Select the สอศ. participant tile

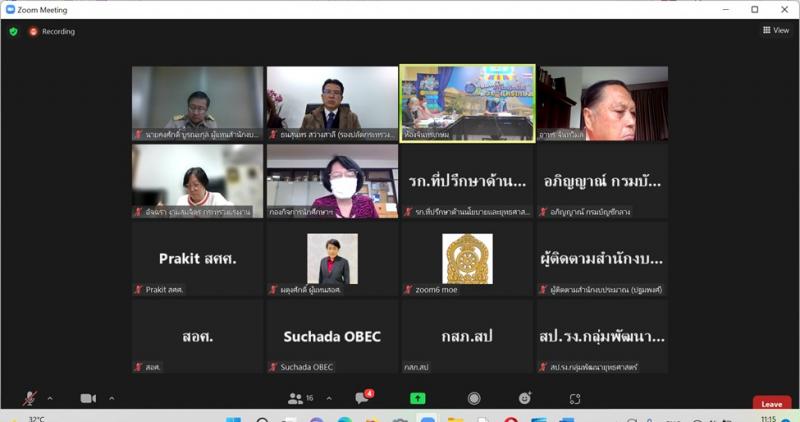[197, 336]
